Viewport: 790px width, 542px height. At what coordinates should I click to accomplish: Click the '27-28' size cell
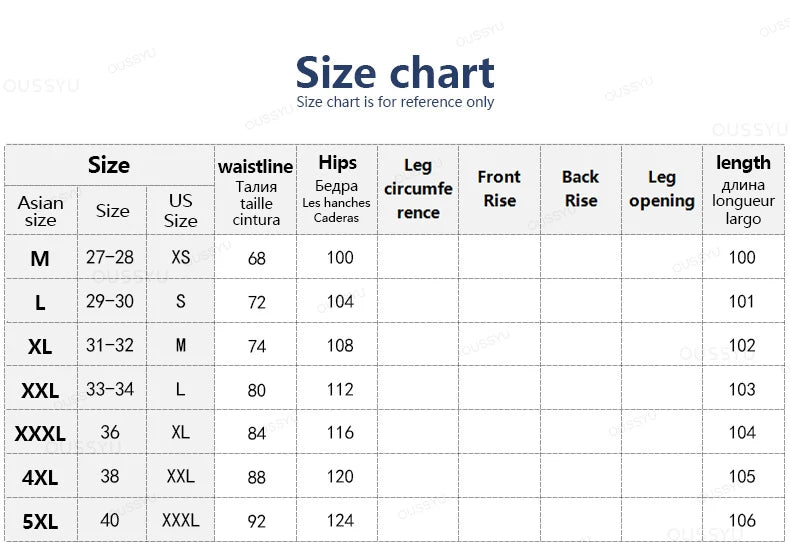(x=110, y=257)
